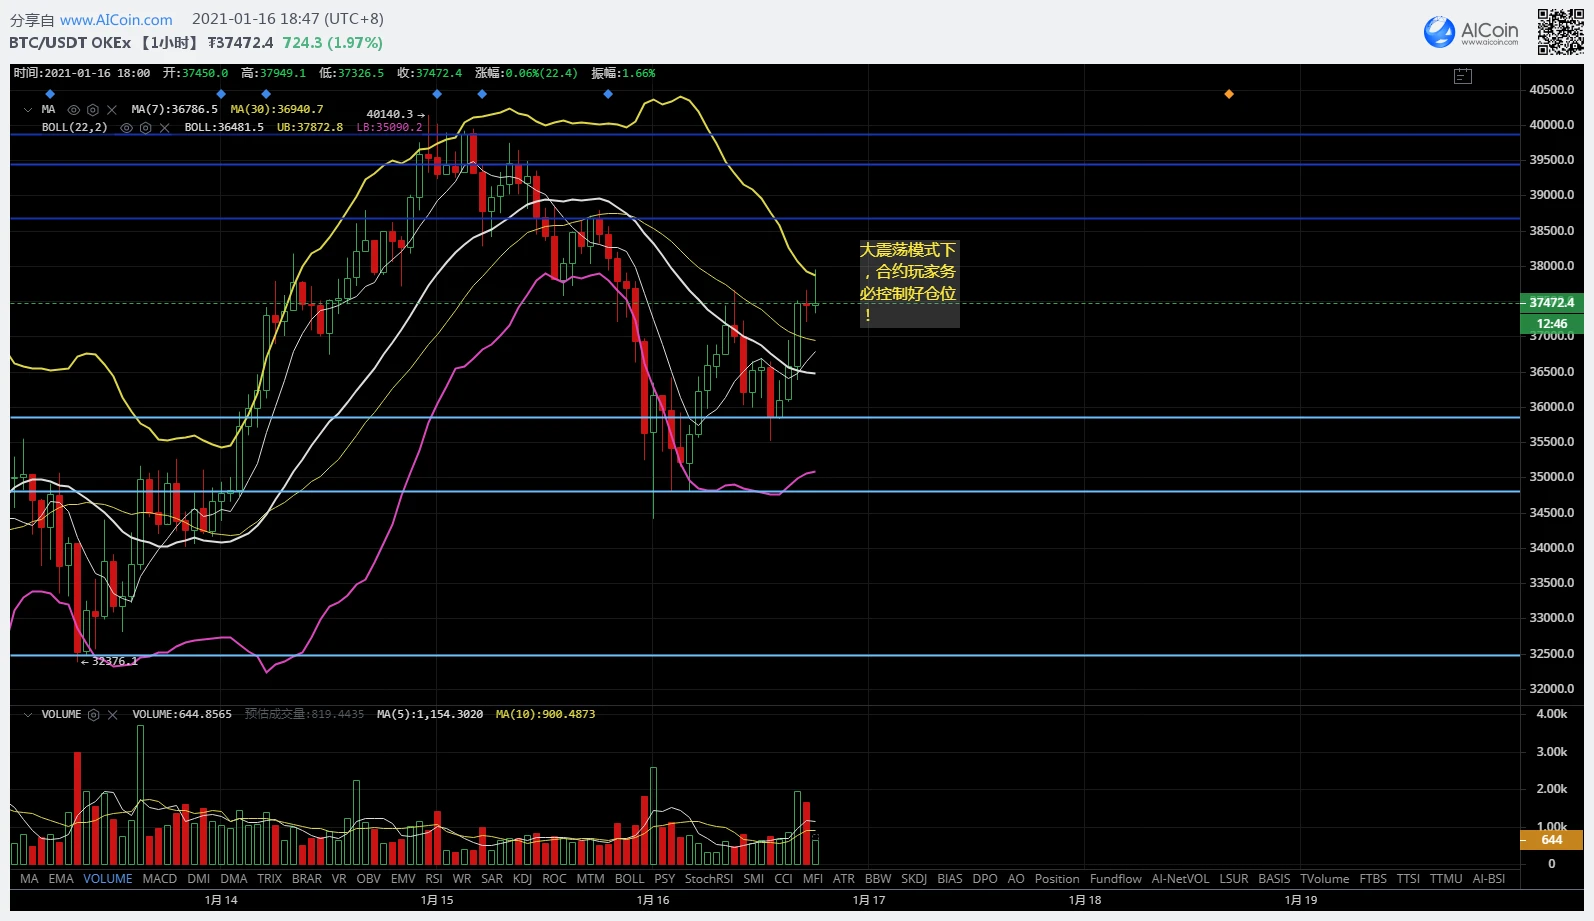
Task: Click the leftmost blue diamond event marker
Action: [x=50, y=94]
